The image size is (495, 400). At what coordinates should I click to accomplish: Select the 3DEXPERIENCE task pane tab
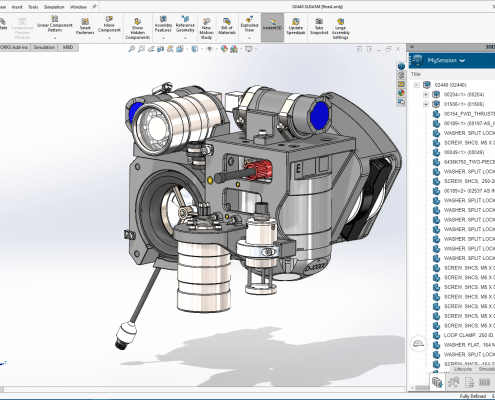tap(401, 66)
